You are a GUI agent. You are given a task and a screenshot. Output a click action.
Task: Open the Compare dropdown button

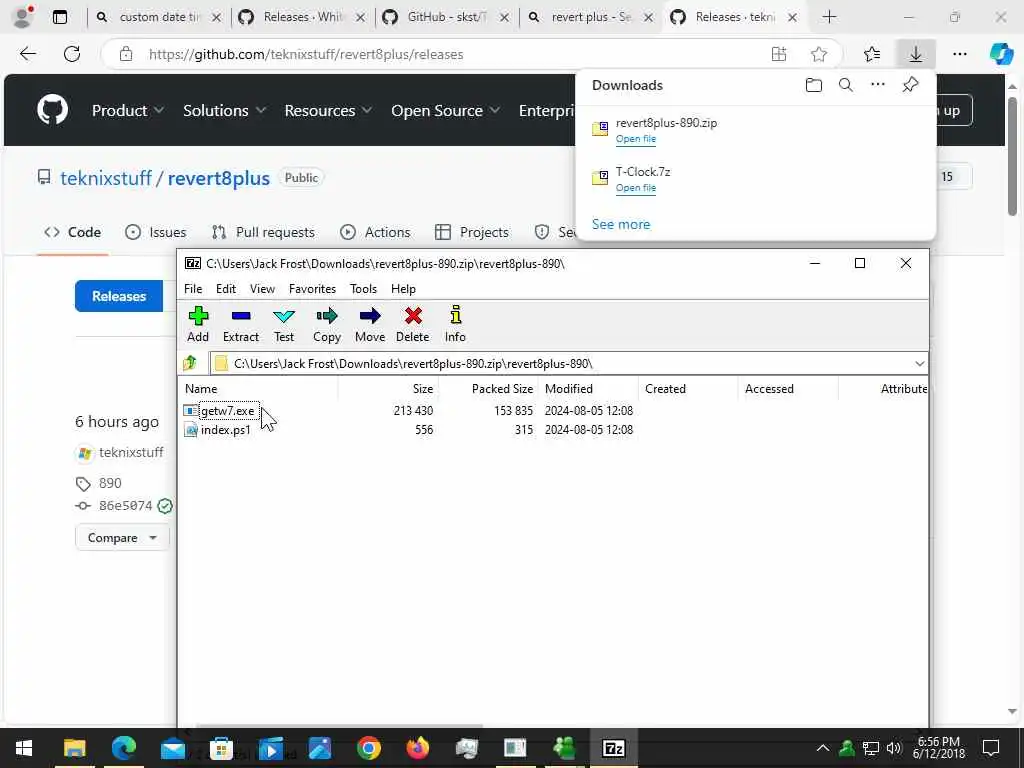(x=121, y=537)
